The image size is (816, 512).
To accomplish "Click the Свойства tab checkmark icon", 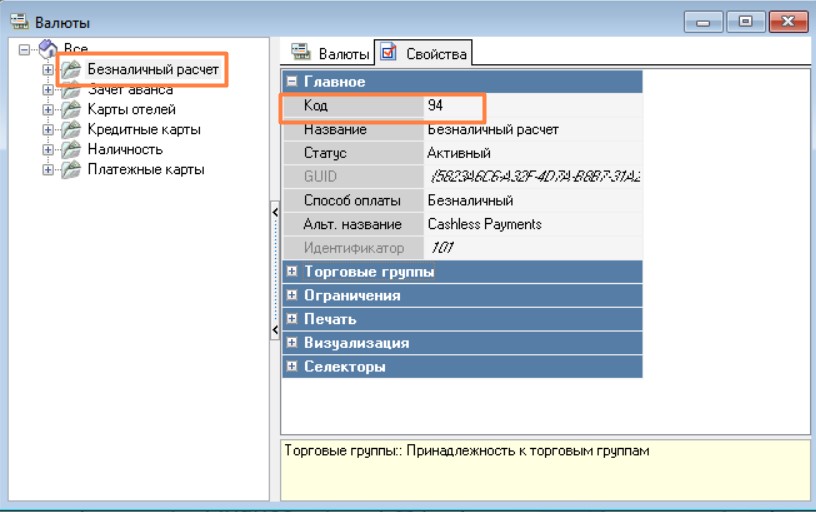I will 387,53.
